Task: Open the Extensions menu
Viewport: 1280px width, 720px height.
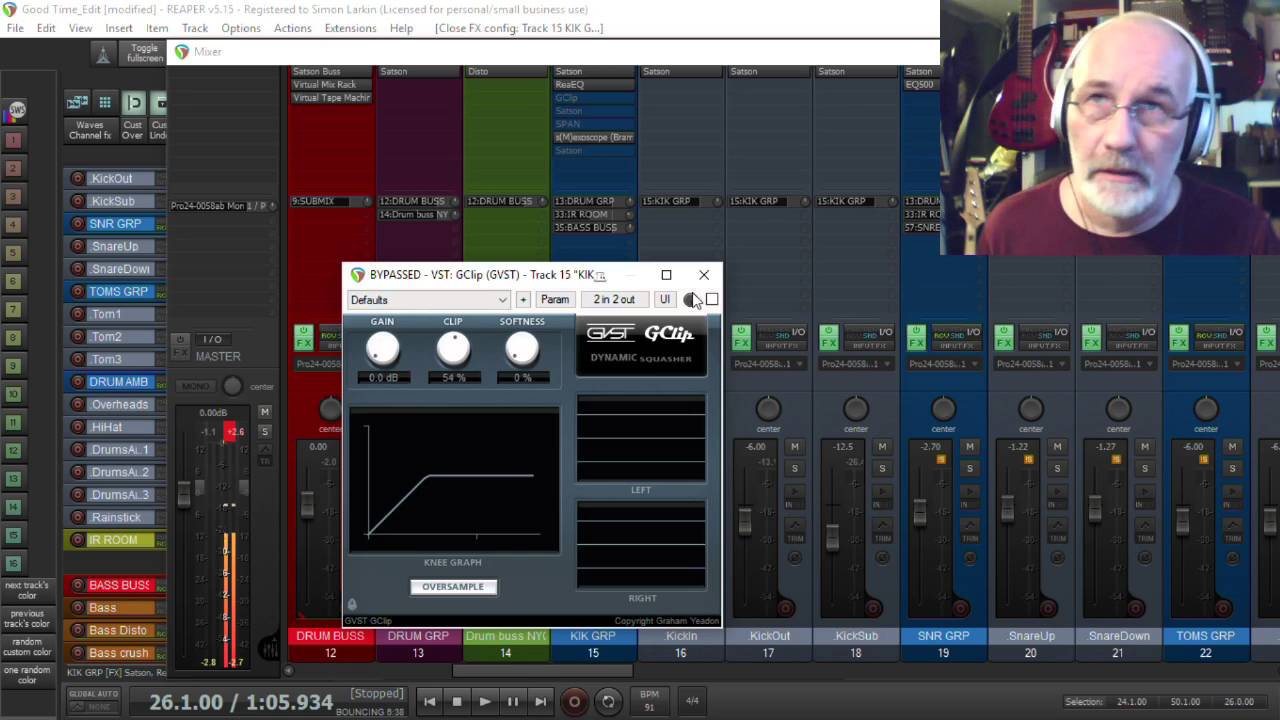Action: pos(350,28)
